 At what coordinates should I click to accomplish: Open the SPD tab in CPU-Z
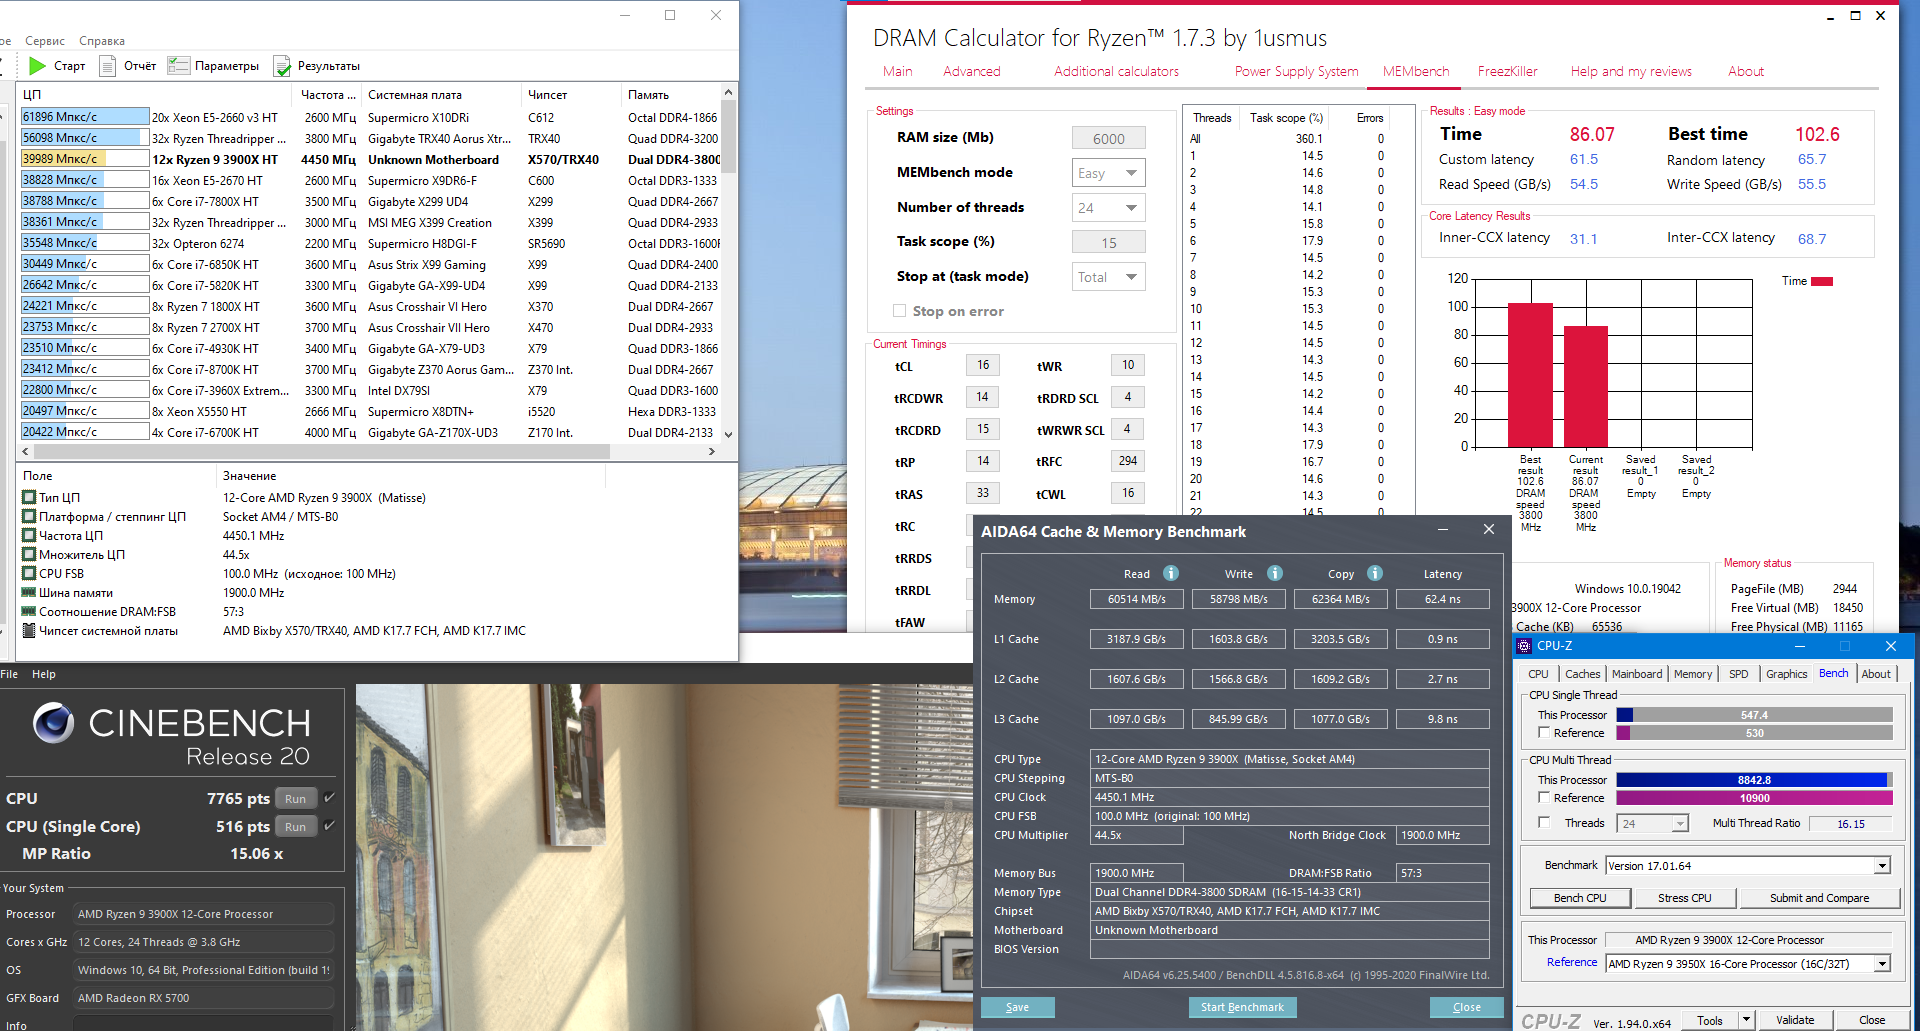tap(1739, 674)
